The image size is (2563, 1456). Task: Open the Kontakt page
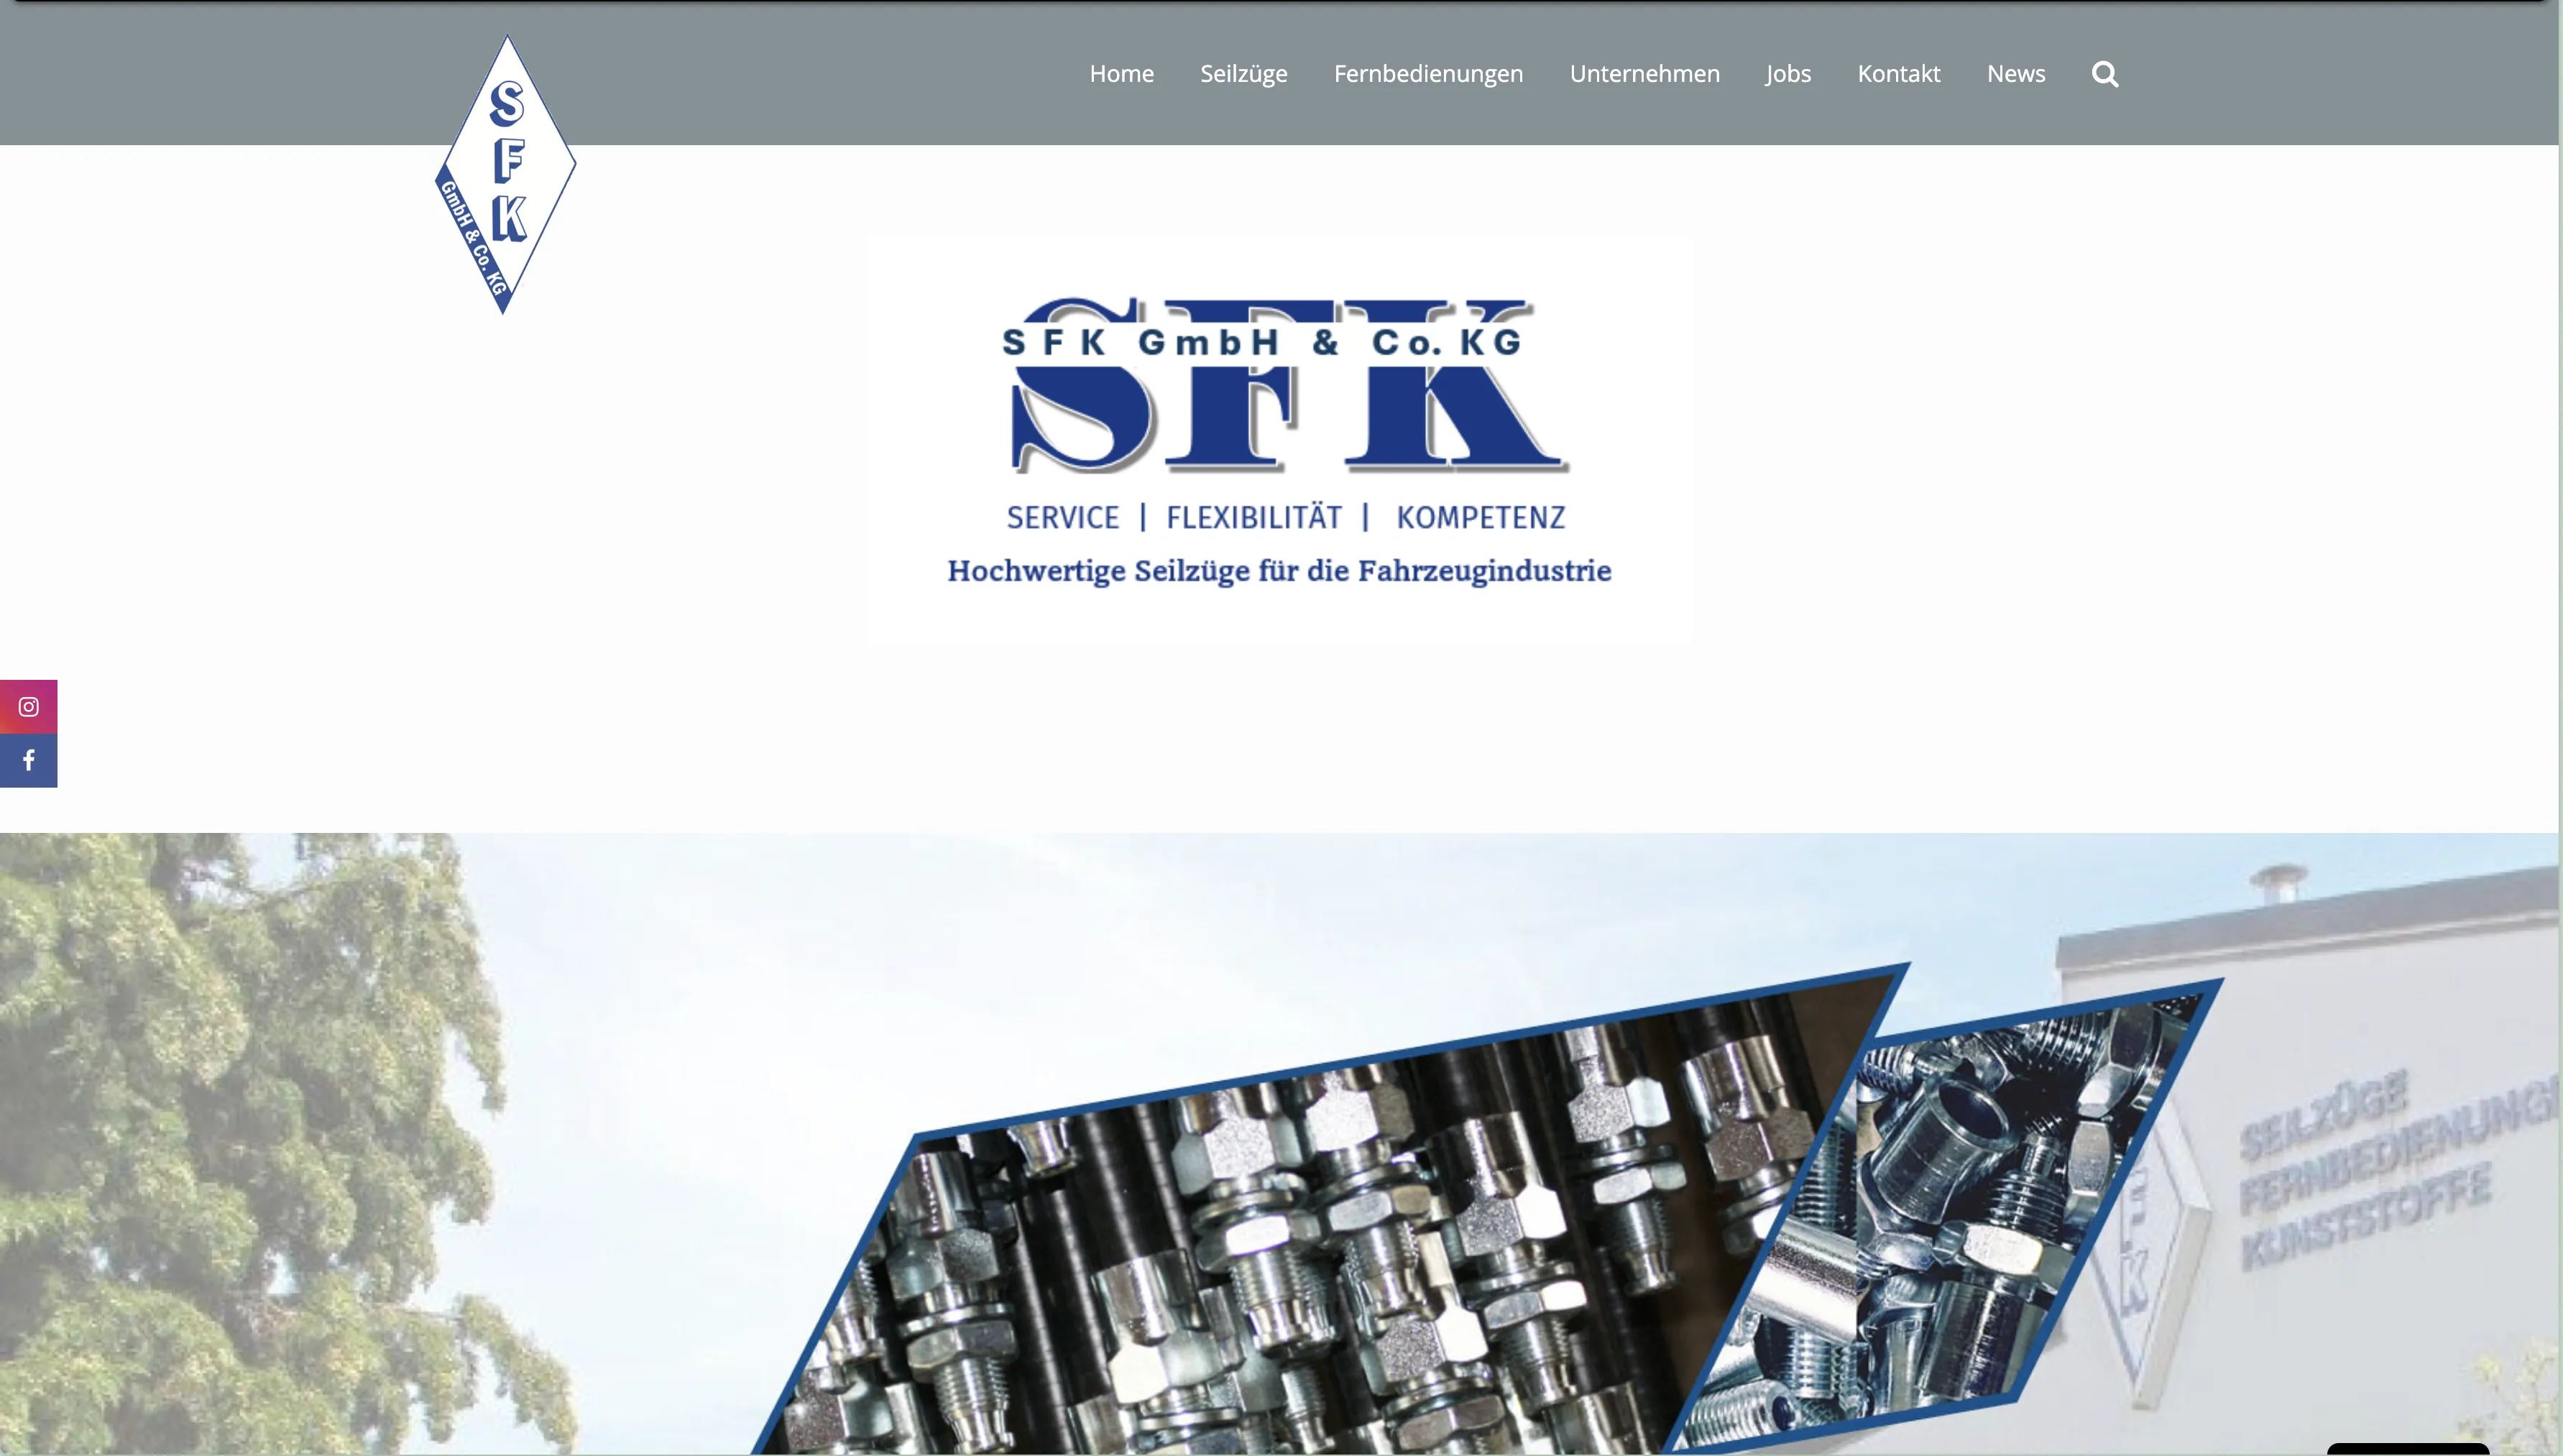1898,73
